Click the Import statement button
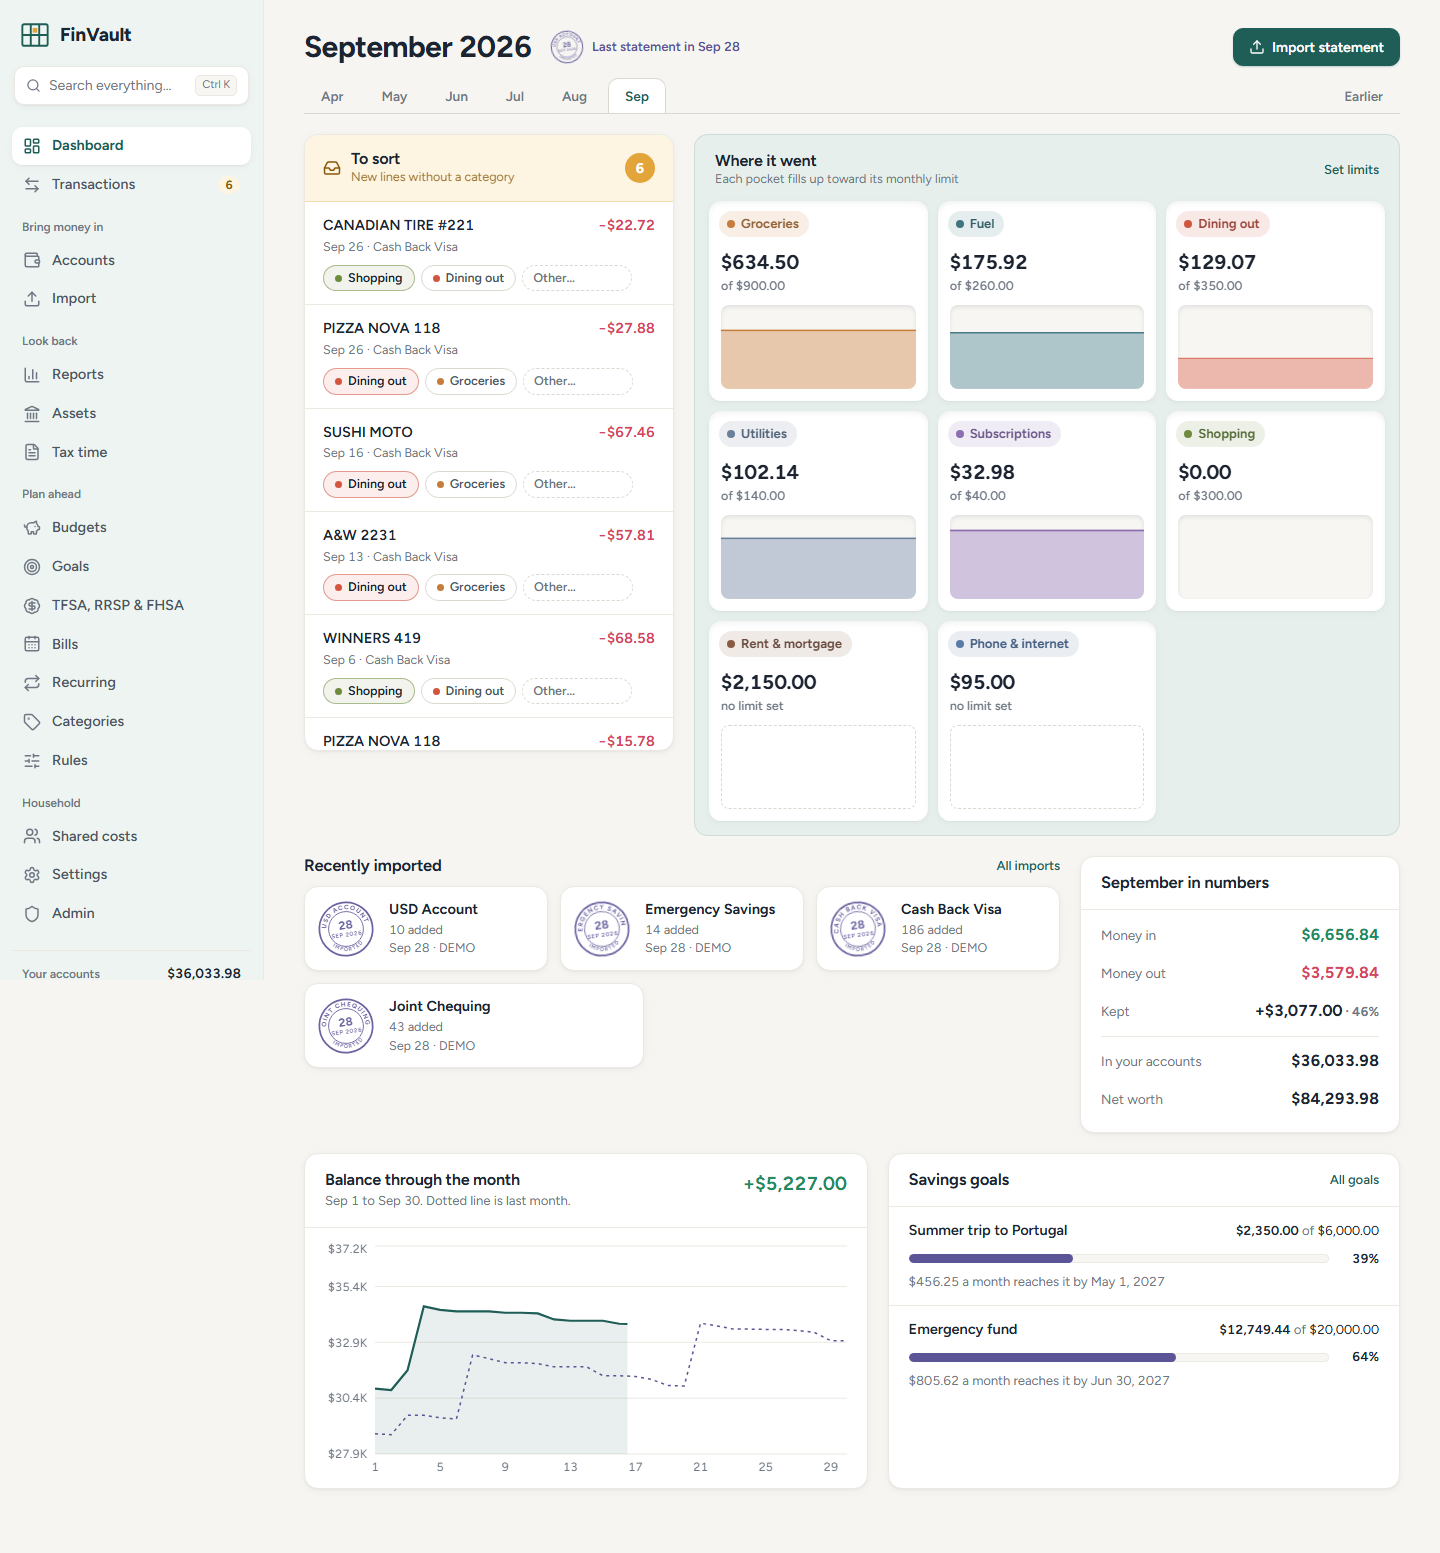1440x1553 pixels. 1316,47
